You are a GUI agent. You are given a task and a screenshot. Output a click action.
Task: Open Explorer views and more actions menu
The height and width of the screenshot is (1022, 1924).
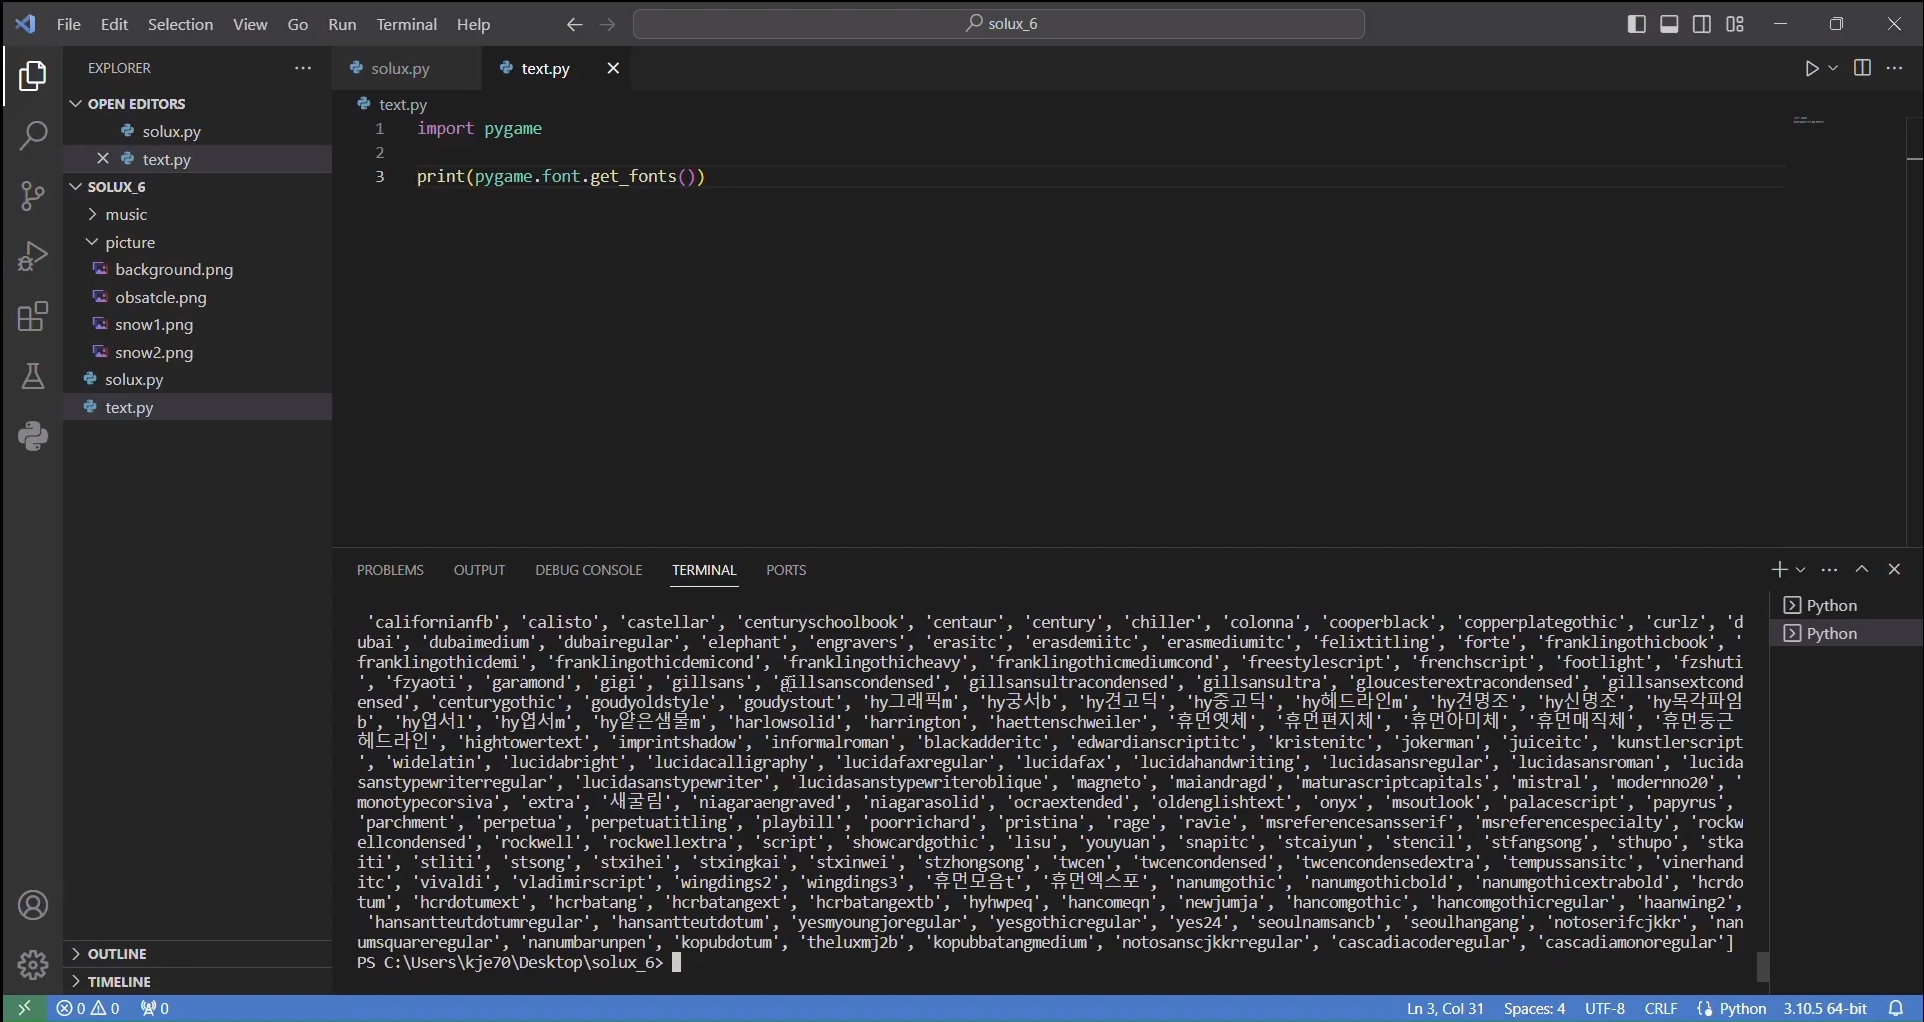(303, 68)
